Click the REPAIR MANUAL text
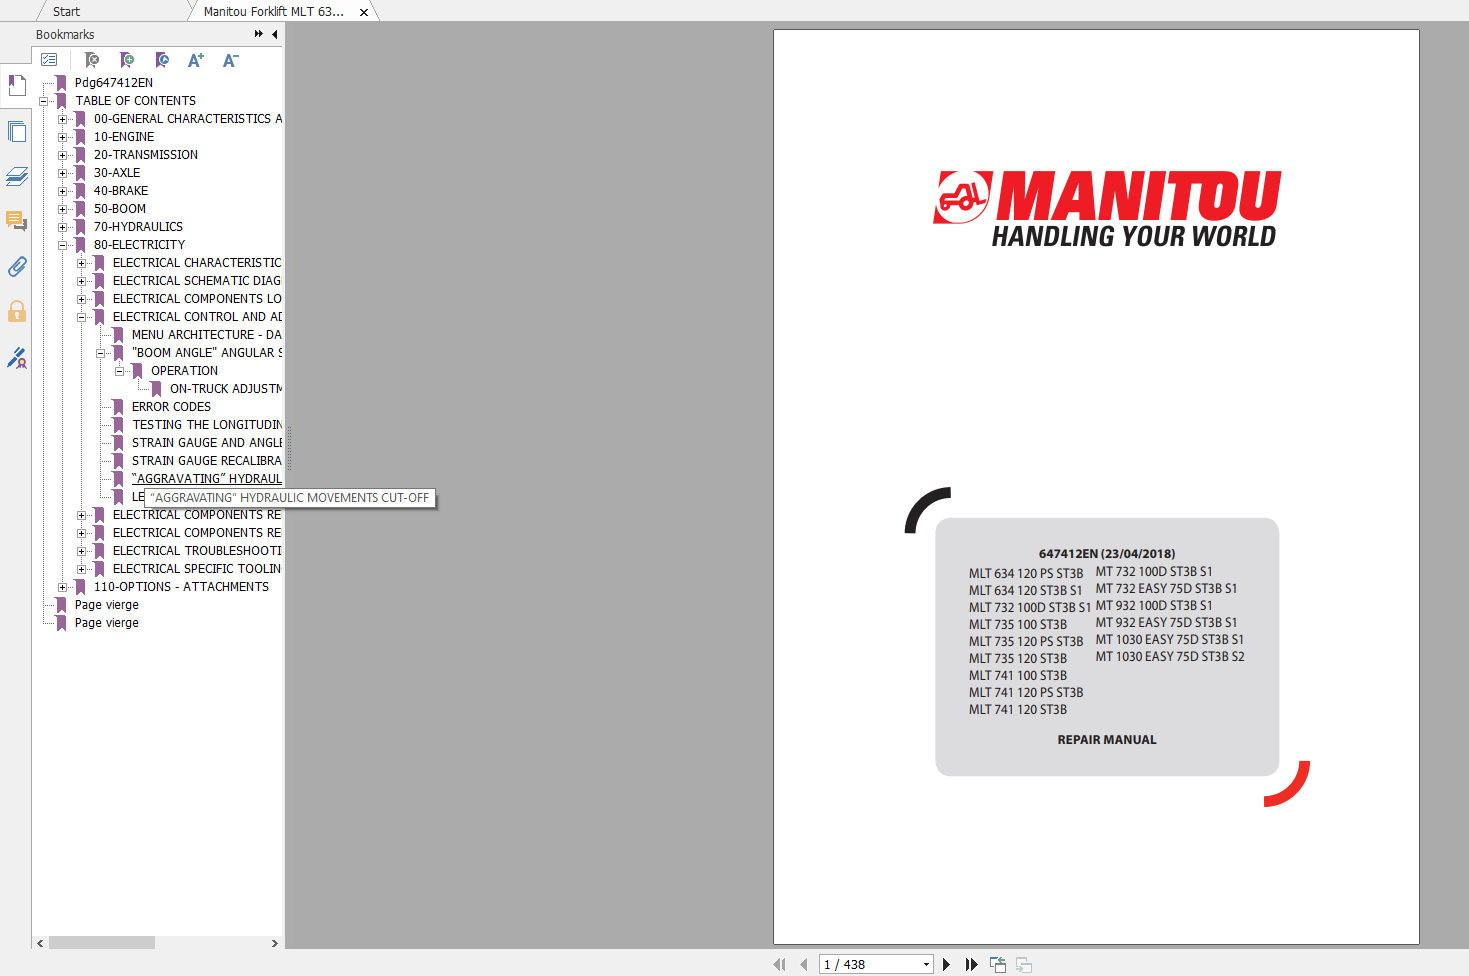This screenshot has width=1469, height=976. pyautogui.click(x=1107, y=740)
